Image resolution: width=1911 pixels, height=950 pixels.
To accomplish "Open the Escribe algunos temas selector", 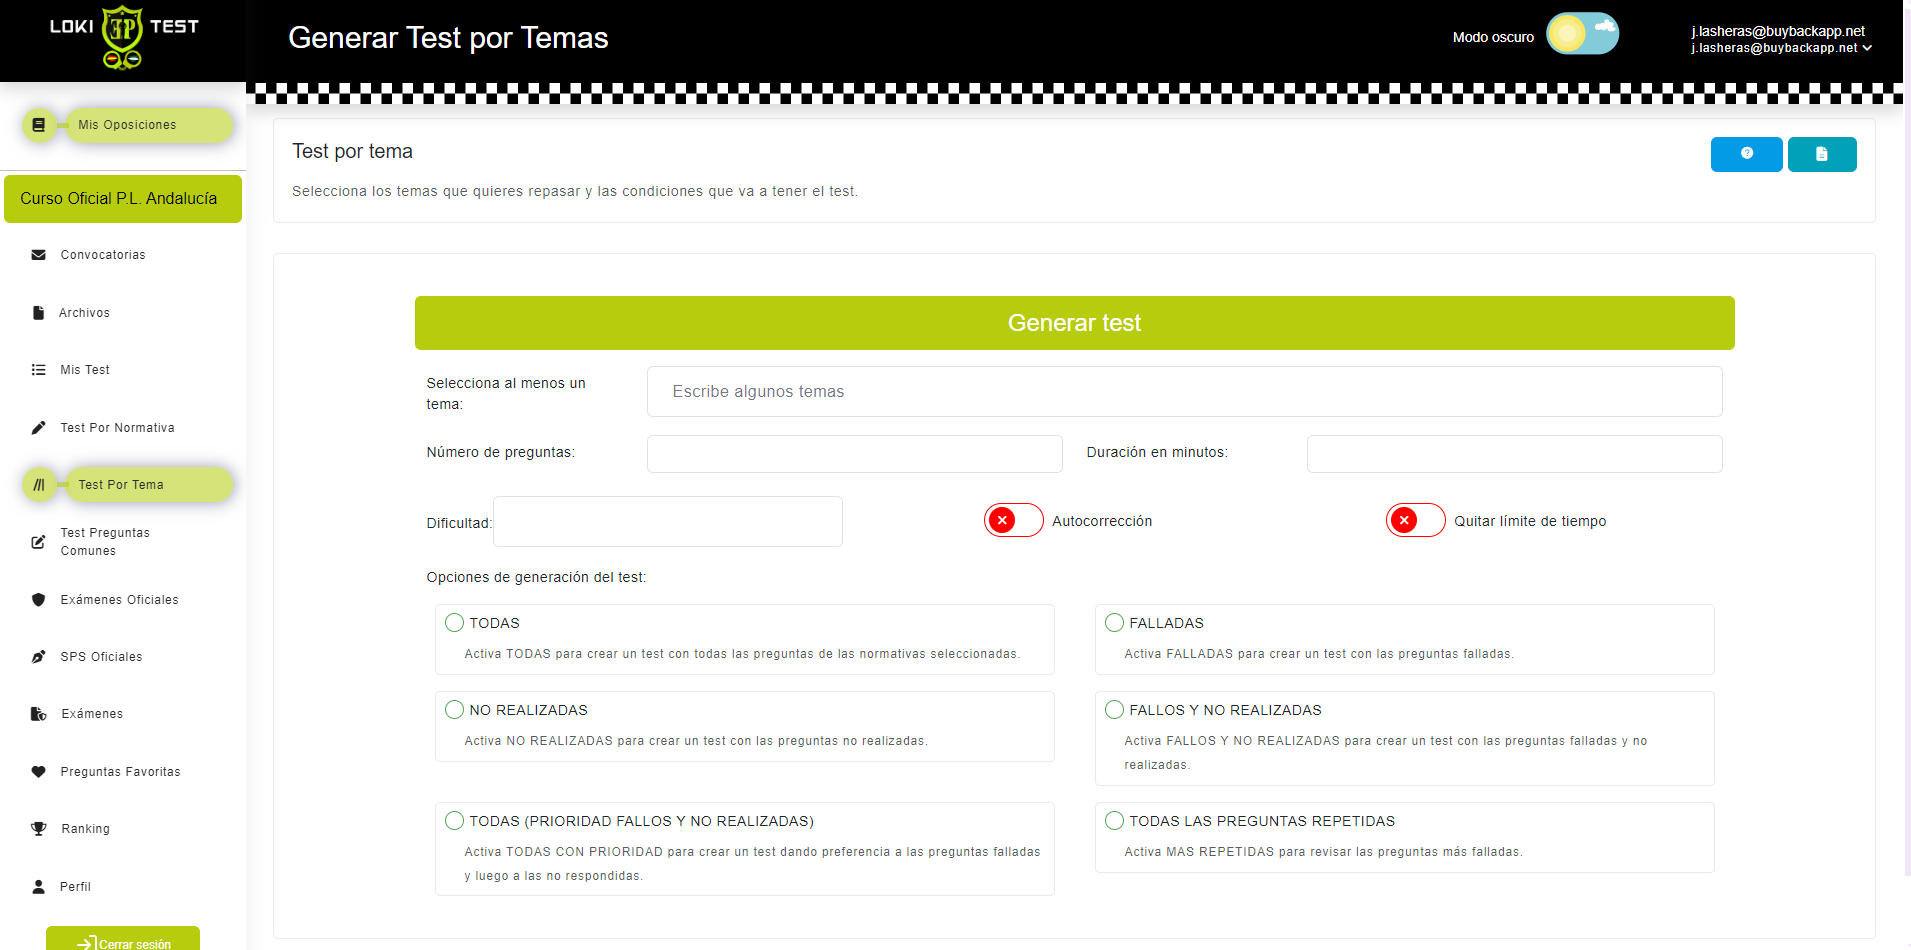I will click(x=1184, y=391).
